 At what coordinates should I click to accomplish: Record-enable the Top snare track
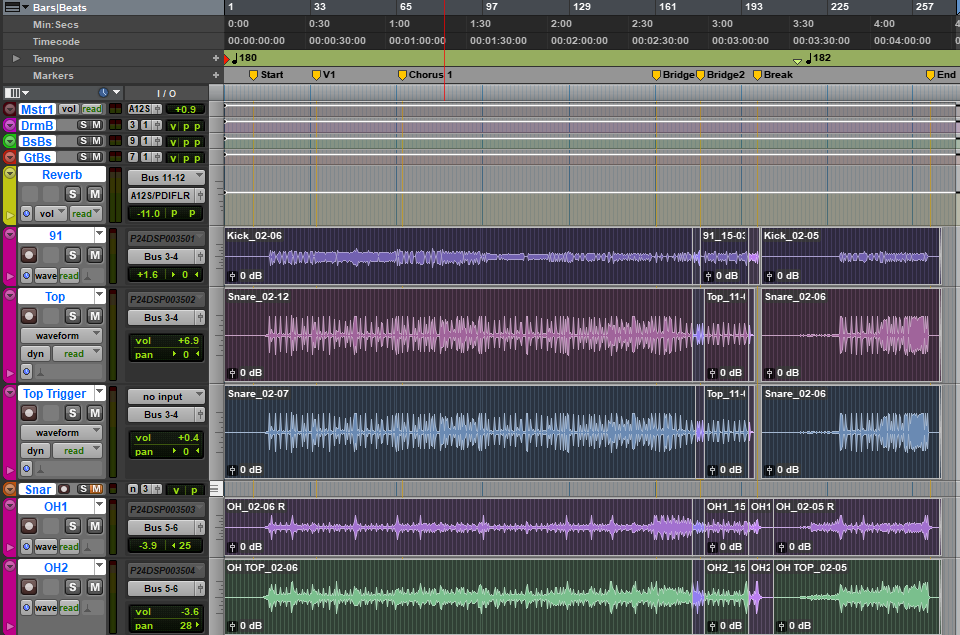29,316
